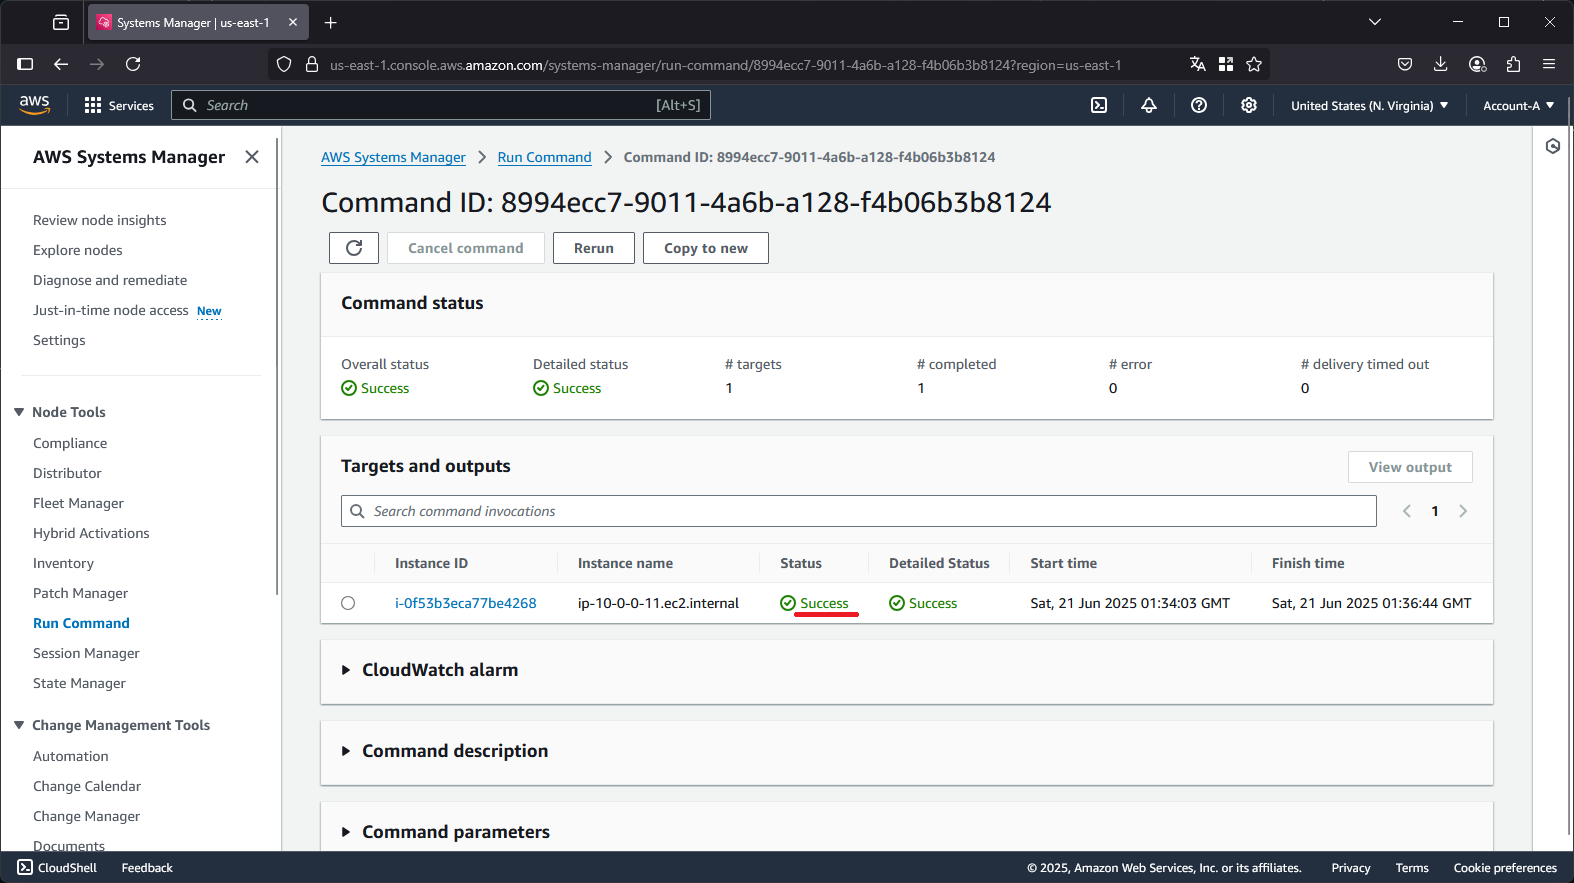This screenshot has height=883, width=1574.
Task: Collapse the Node Tools sidebar group
Action: pyautogui.click(x=19, y=412)
